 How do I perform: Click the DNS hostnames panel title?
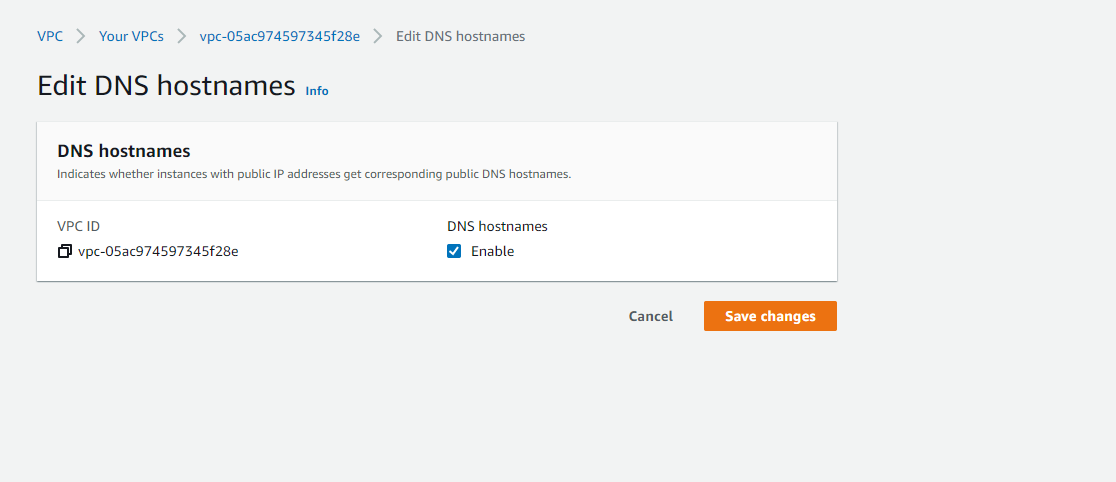pyautogui.click(x=124, y=151)
